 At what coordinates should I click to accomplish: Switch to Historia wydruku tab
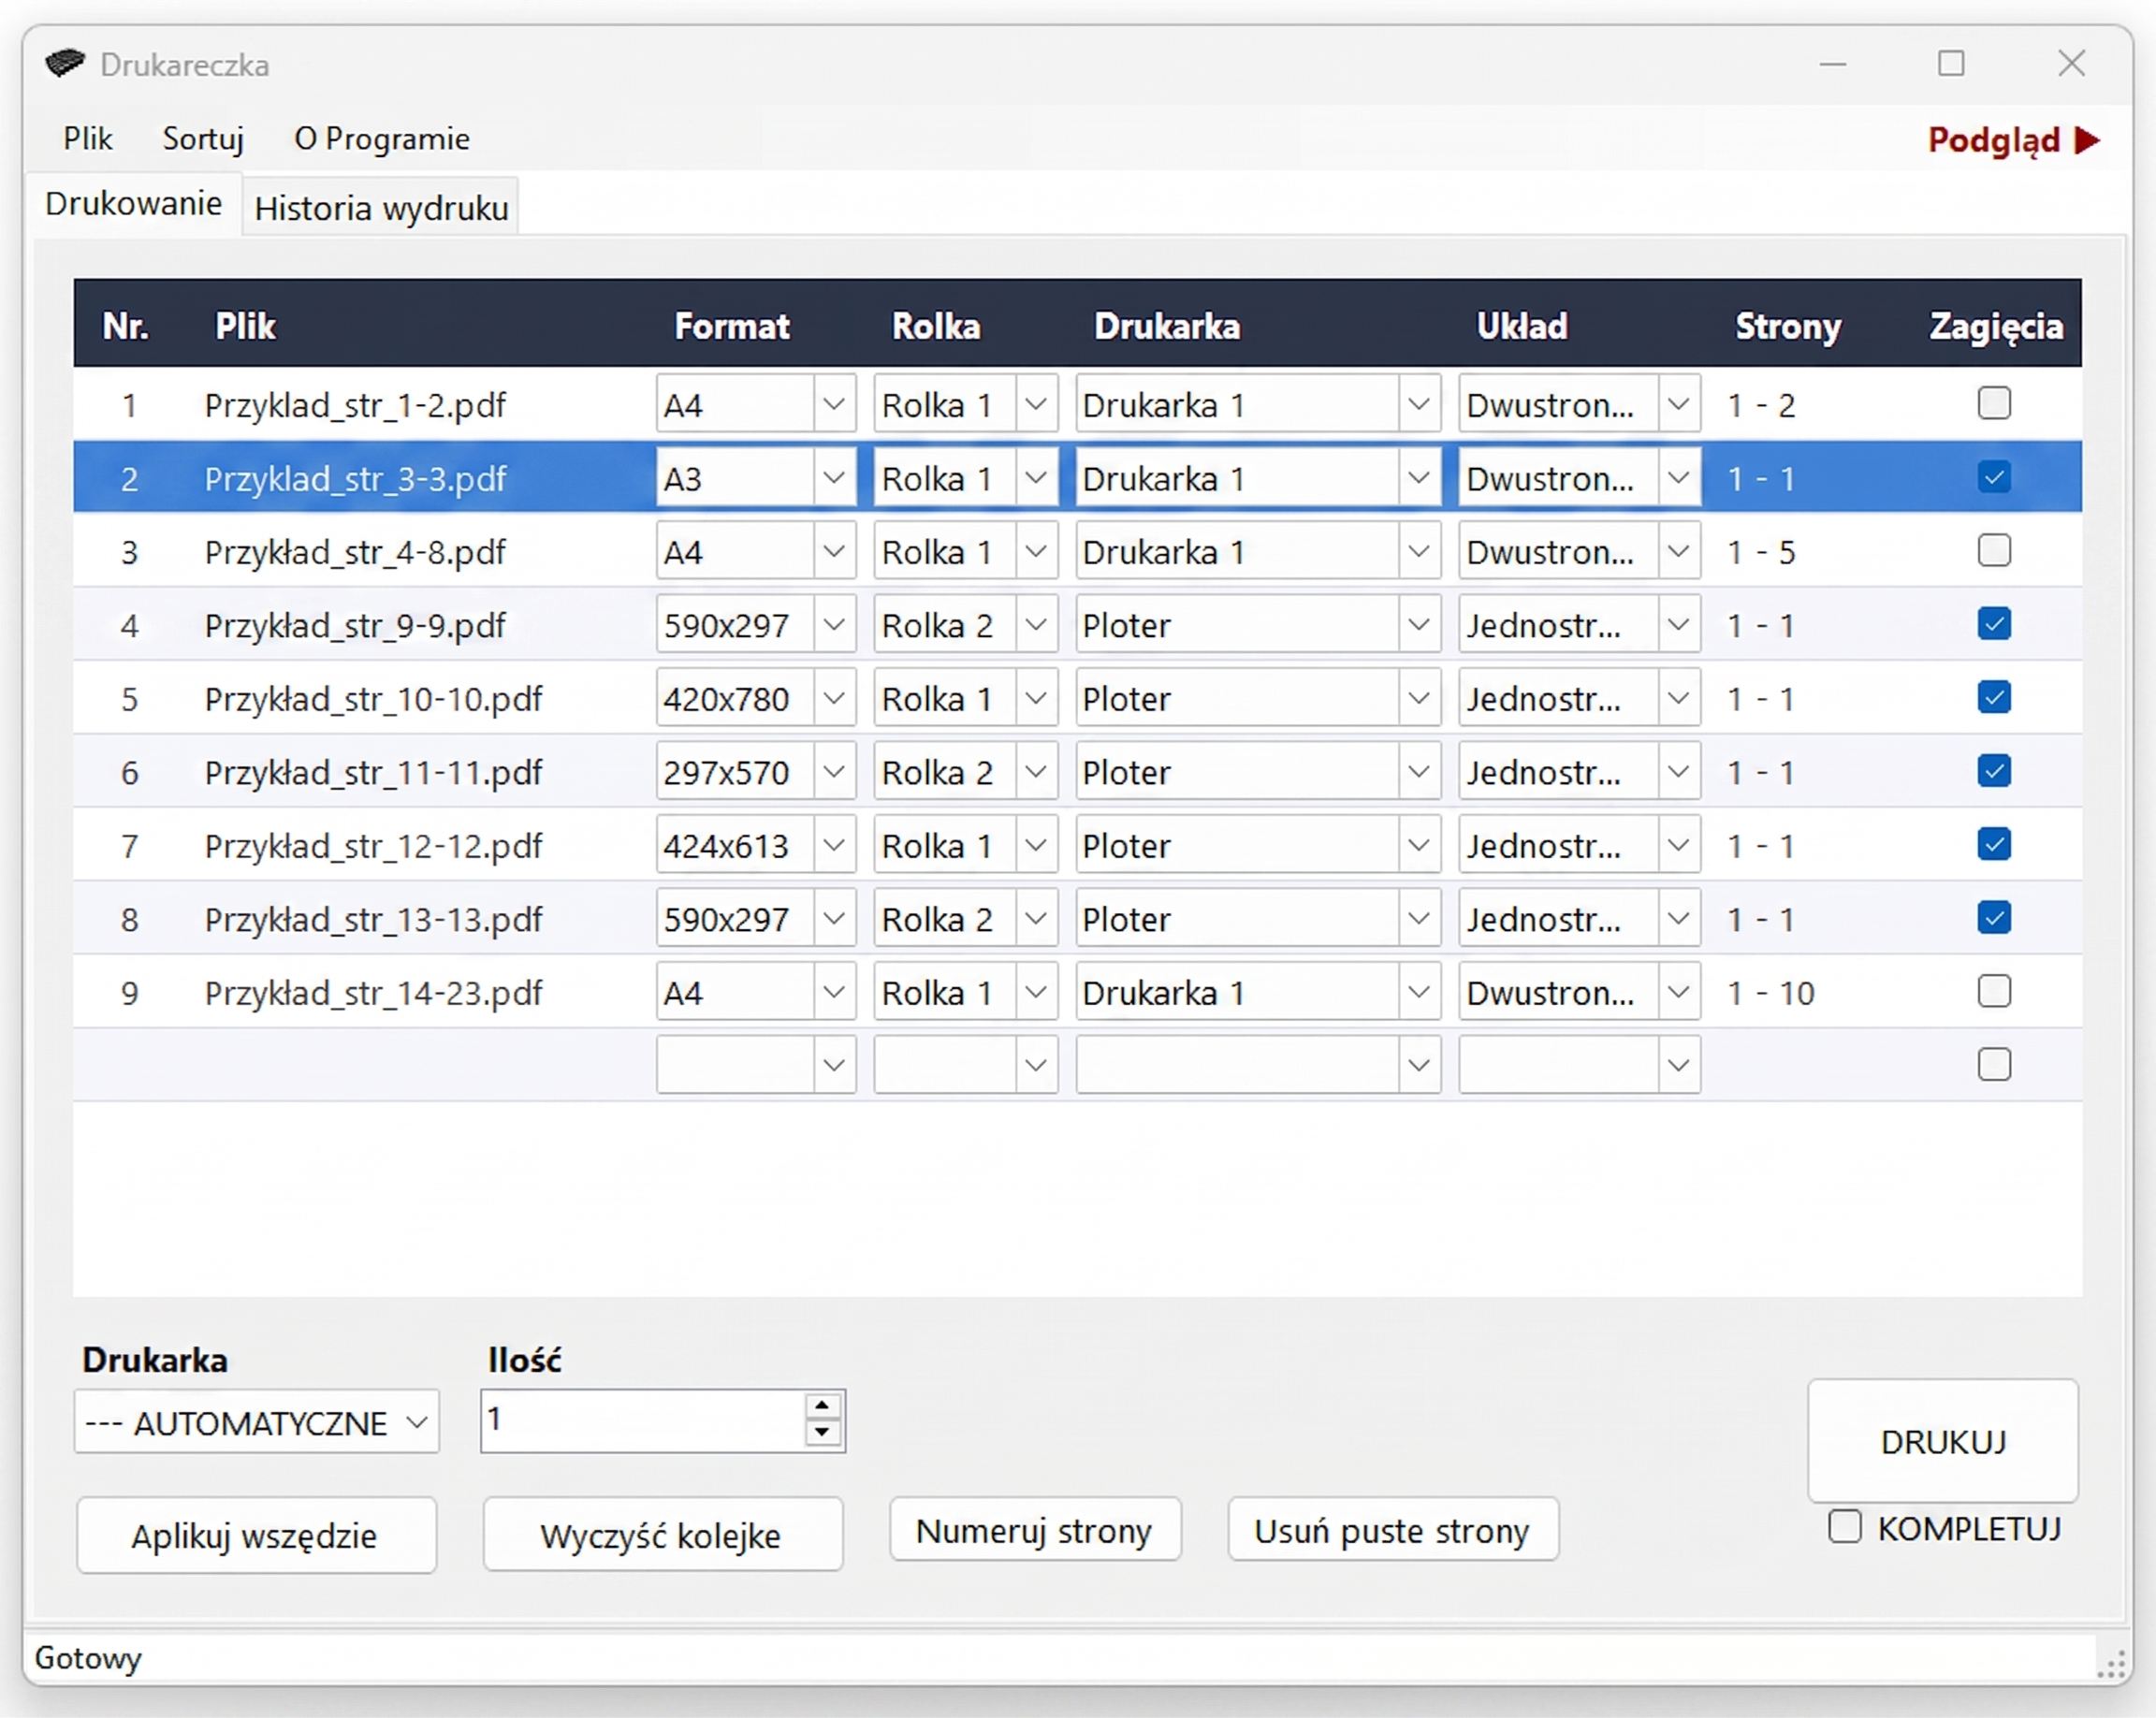381,208
